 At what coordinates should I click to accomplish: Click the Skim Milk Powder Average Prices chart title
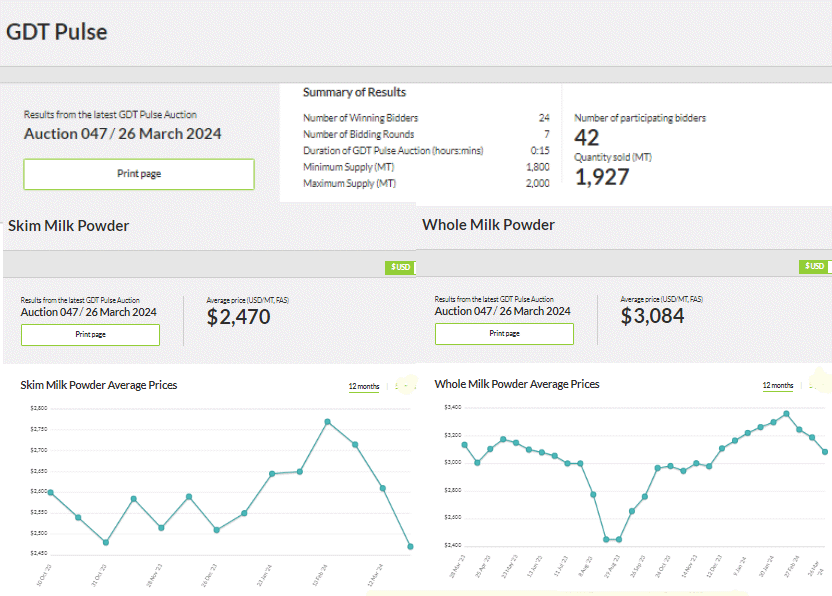pos(99,385)
